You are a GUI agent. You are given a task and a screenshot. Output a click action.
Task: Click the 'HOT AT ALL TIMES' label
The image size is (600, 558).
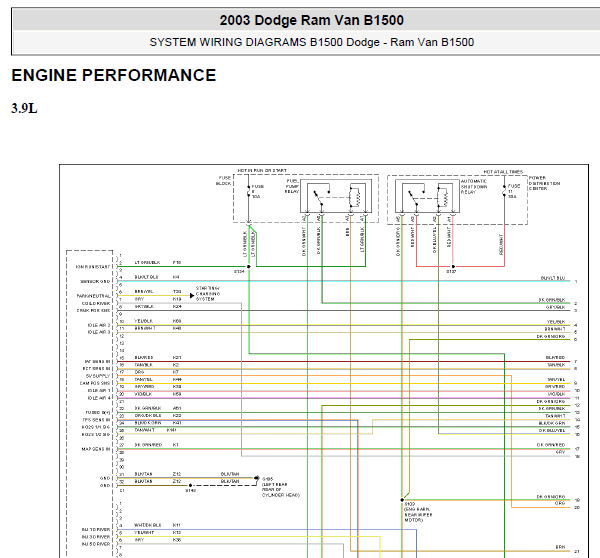point(503,172)
